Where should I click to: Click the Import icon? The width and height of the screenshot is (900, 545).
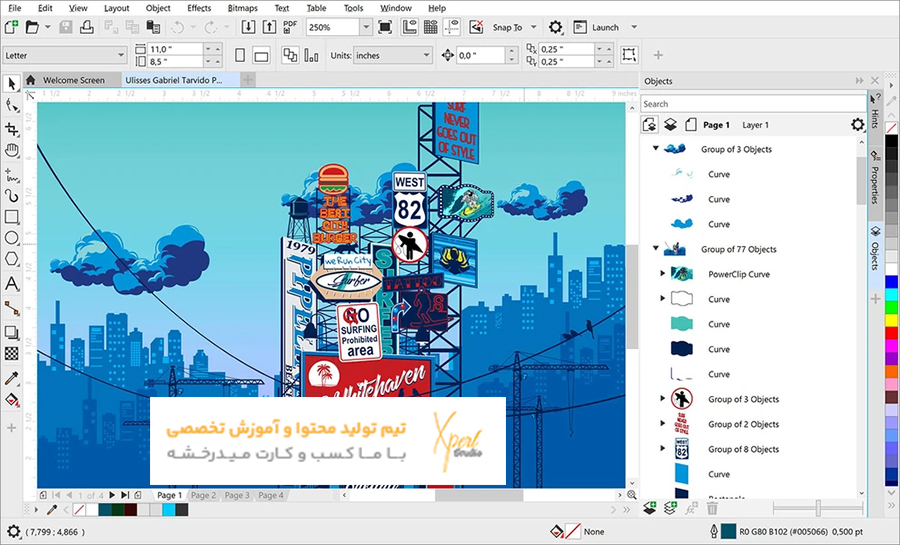248,27
